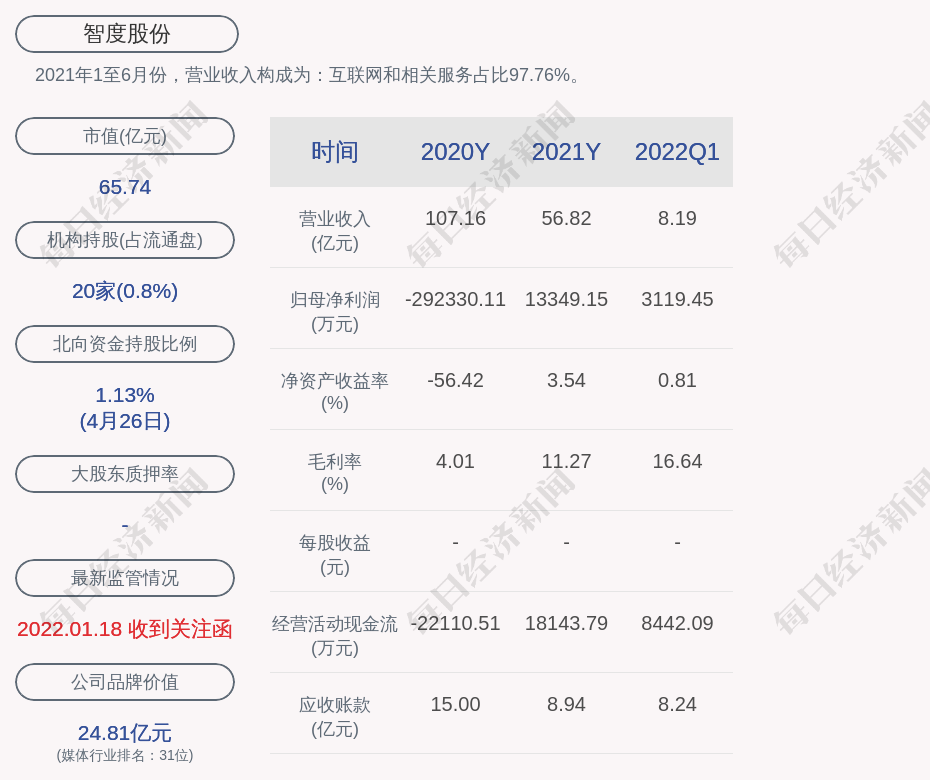Click cash flow value 8442.09
The image size is (930, 780).
click(677, 623)
